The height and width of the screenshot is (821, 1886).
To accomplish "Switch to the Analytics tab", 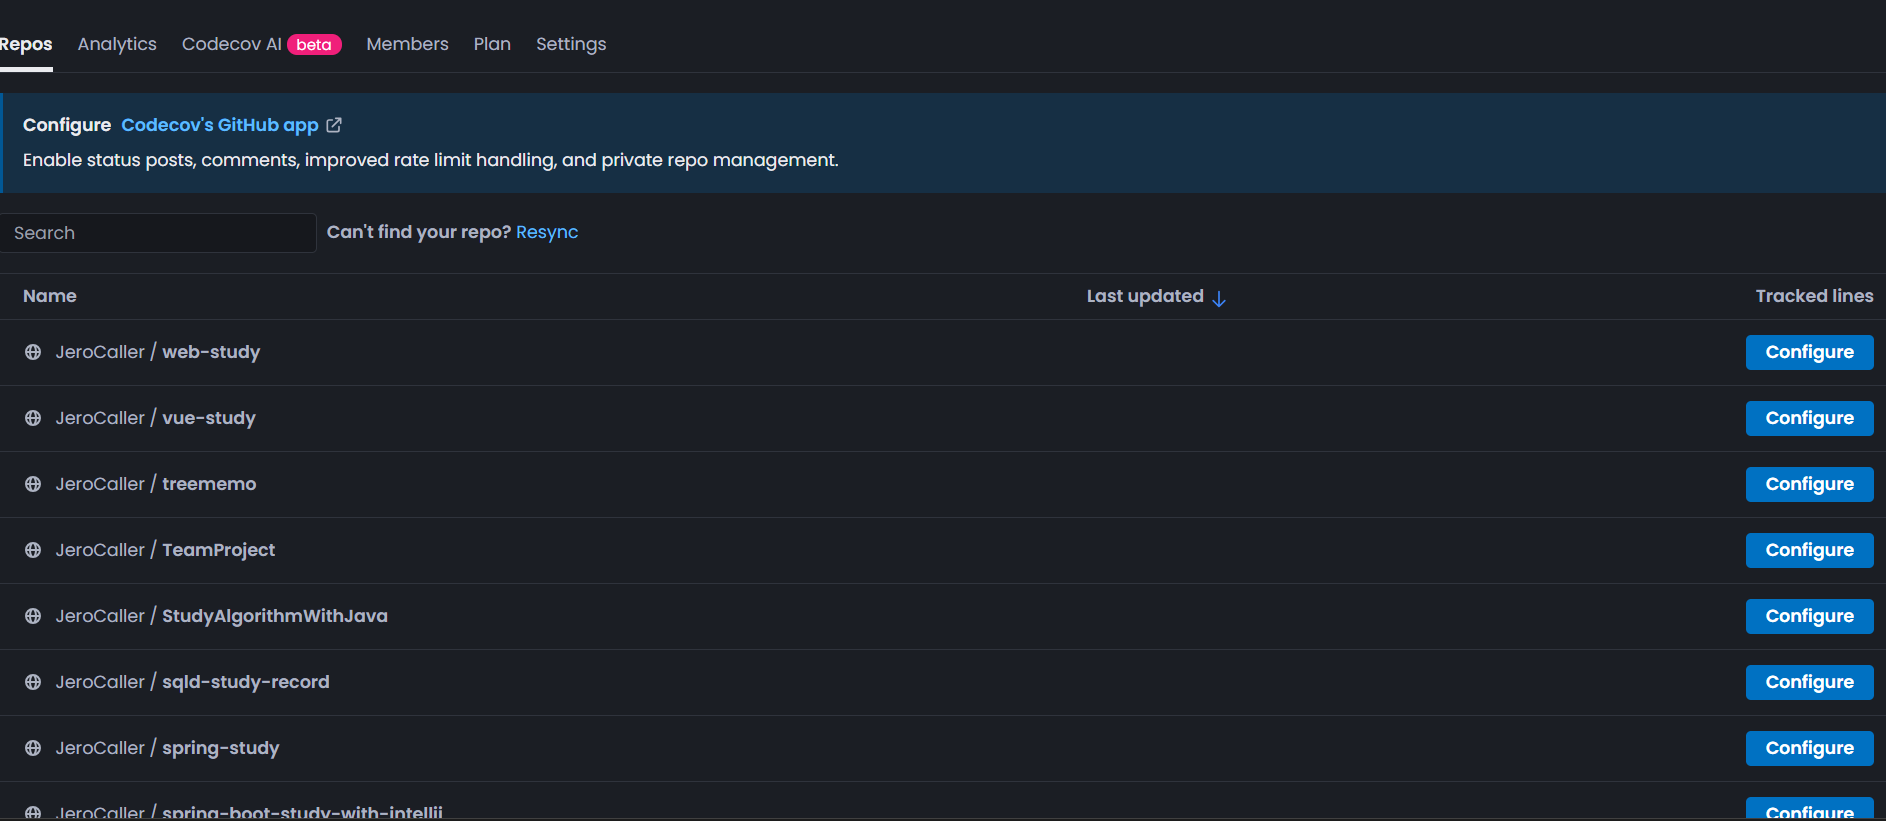I will click(117, 44).
